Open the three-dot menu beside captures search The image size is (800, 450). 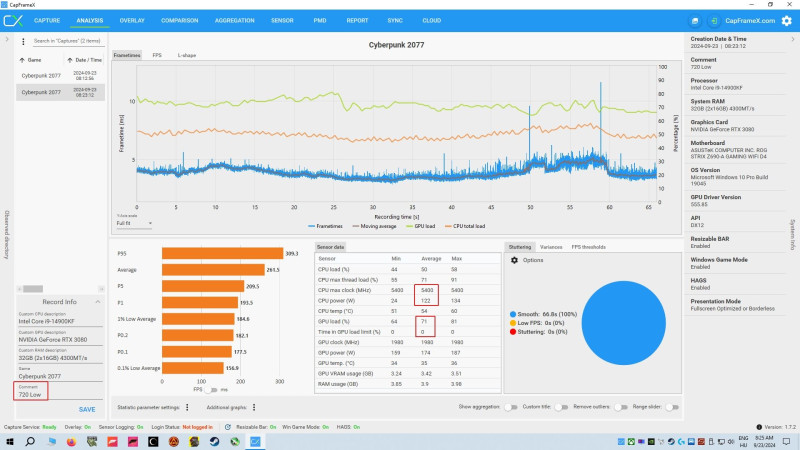click(x=23, y=41)
